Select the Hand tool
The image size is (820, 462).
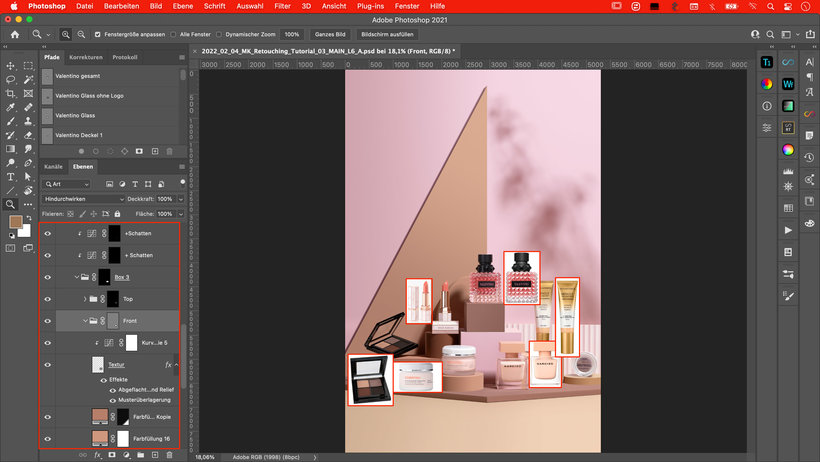tap(28, 190)
